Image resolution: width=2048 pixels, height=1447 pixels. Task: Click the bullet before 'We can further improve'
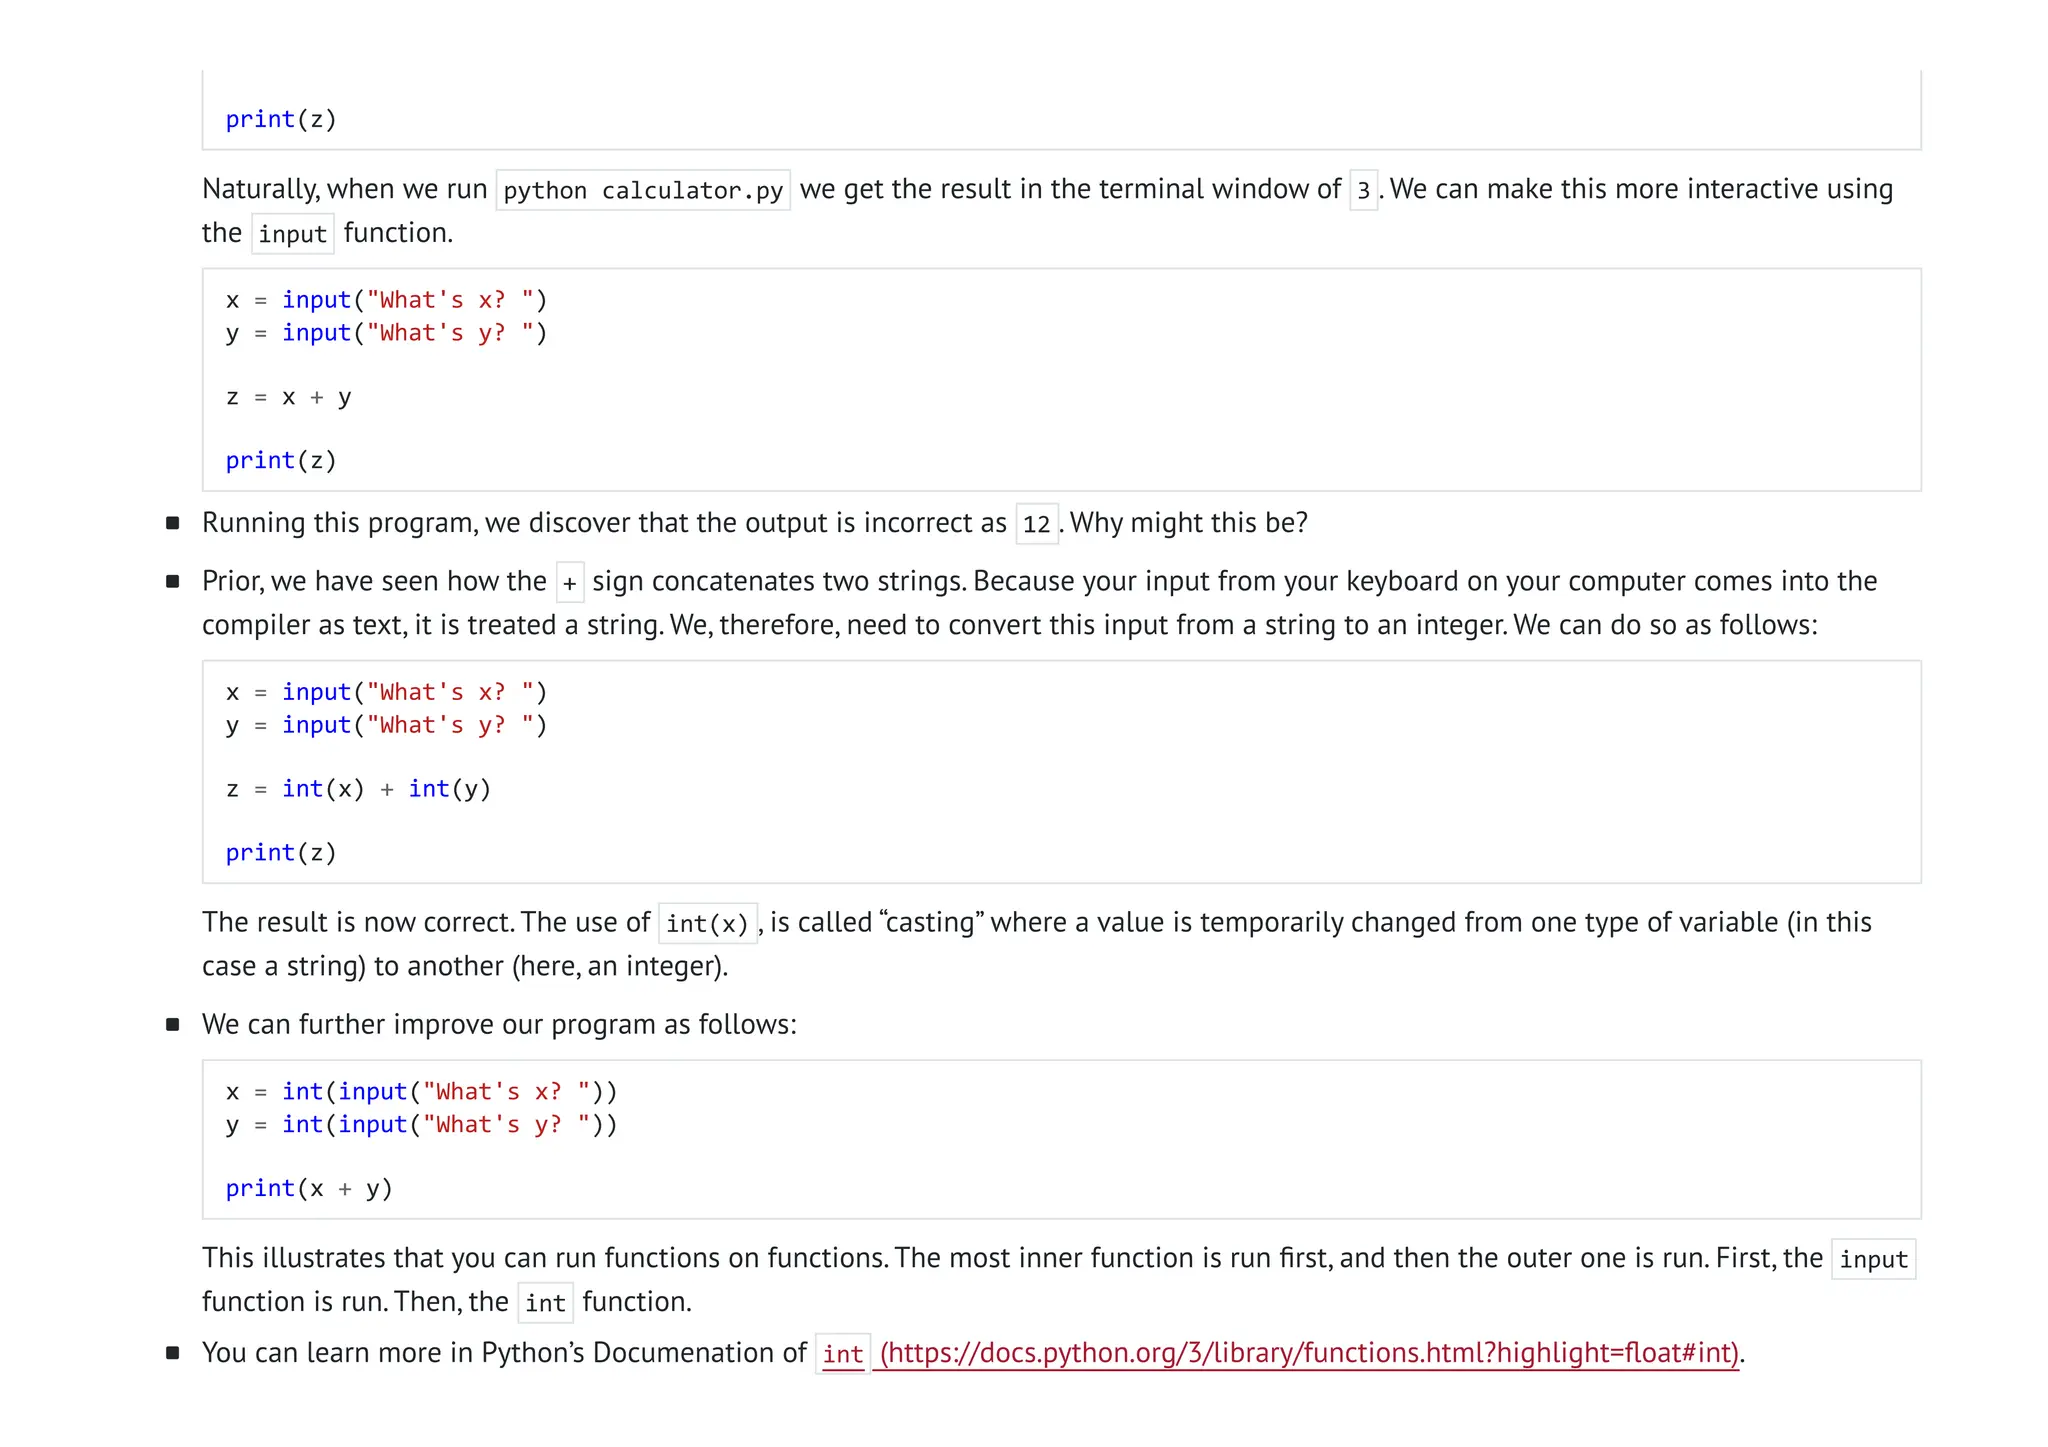click(173, 1024)
